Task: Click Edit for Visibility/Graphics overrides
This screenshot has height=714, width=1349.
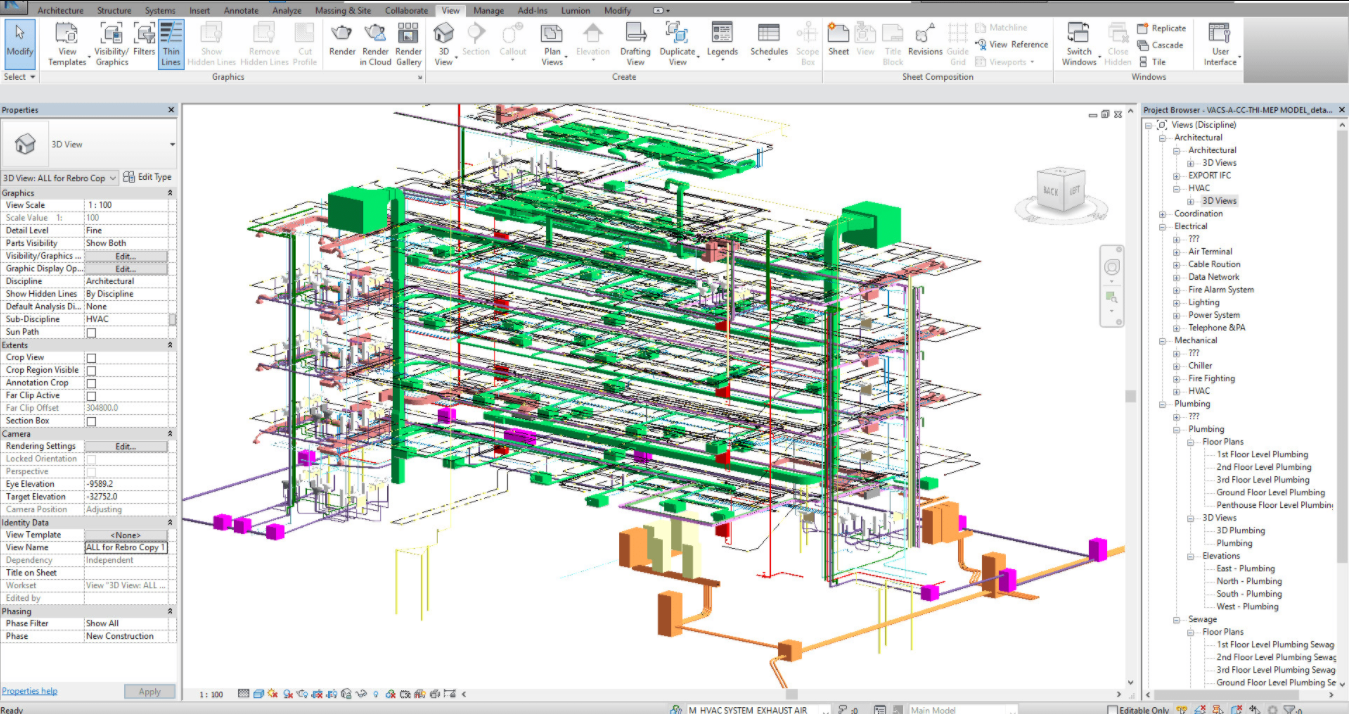Action: tap(125, 256)
